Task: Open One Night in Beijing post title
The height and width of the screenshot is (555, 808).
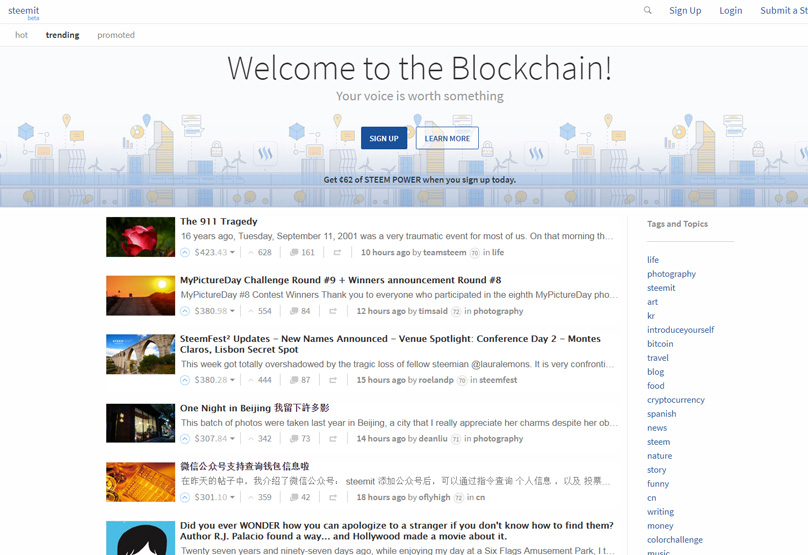Action: tap(255, 408)
